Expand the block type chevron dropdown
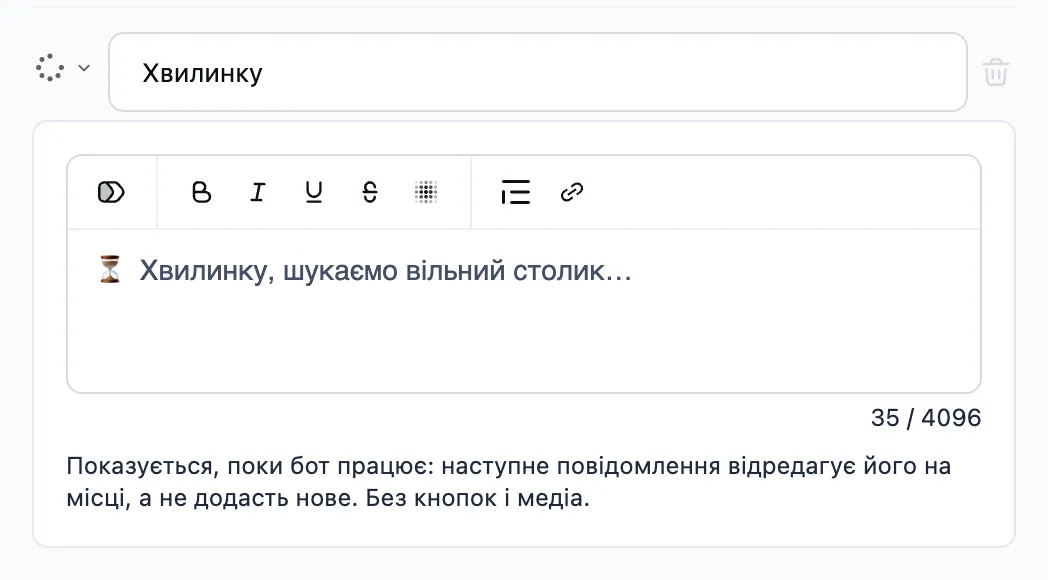This screenshot has height=580, width=1048. (84, 68)
